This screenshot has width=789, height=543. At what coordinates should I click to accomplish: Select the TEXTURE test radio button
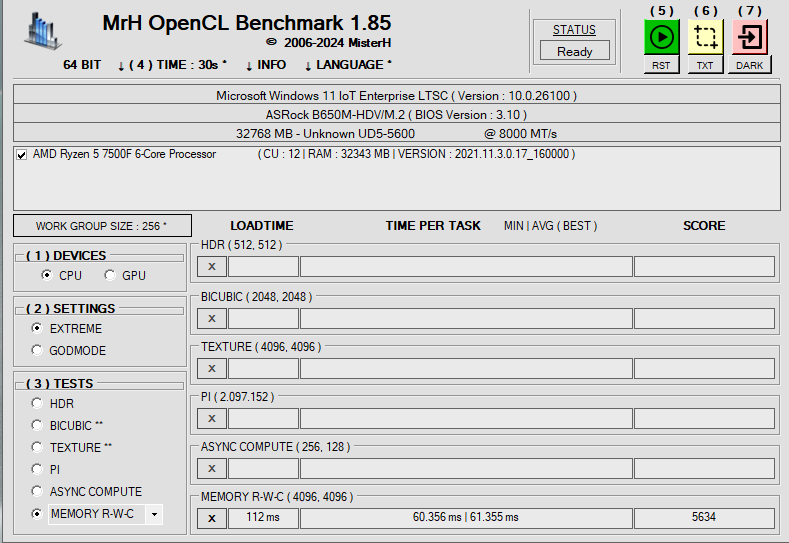coord(37,447)
